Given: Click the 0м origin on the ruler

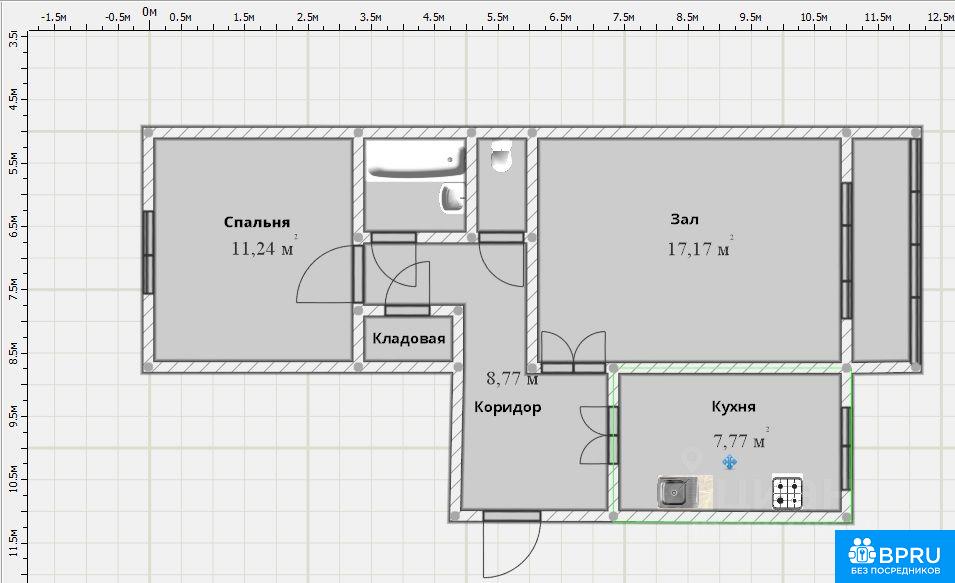Looking at the screenshot, I should [149, 12].
